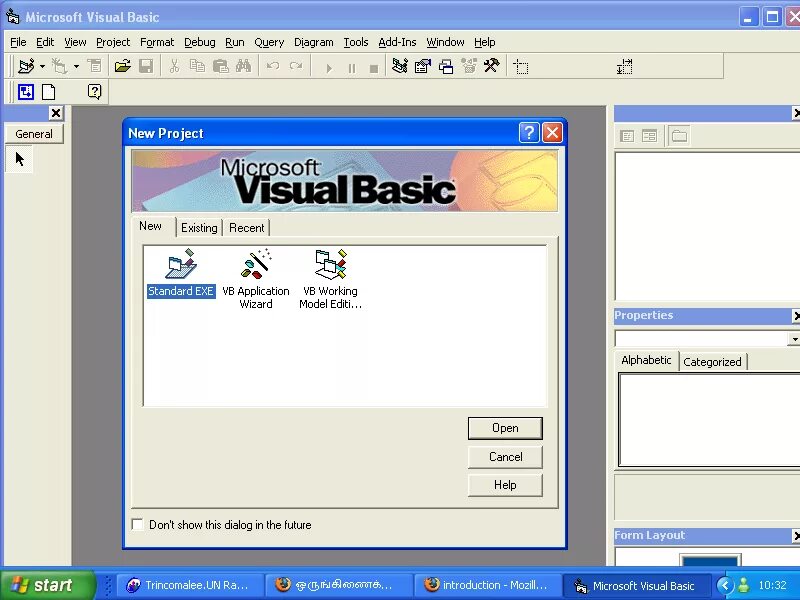This screenshot has height=600, width=800.
Task: Open the Add Project dropdown arrow
Action: [x=42, y=66]
